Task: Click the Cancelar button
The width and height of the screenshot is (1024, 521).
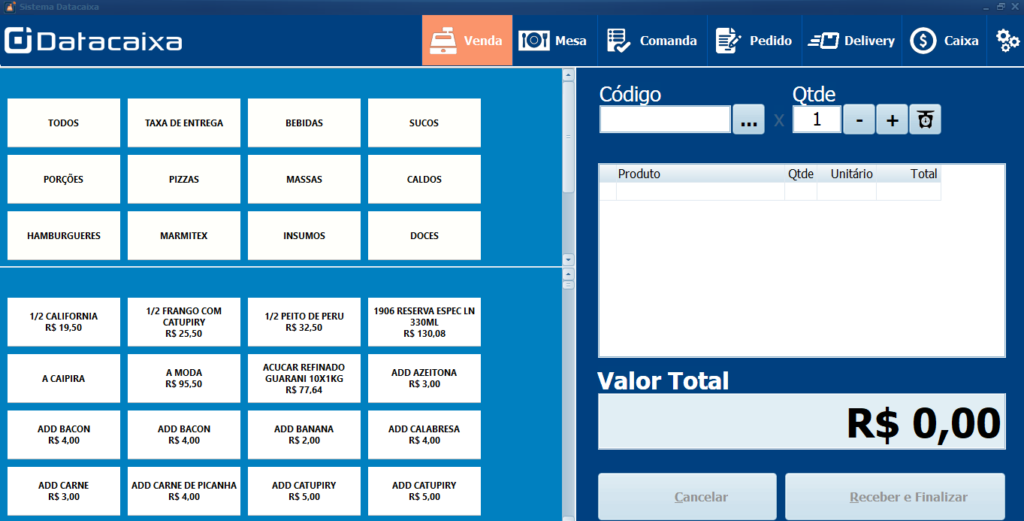Action: click(687, 497)
